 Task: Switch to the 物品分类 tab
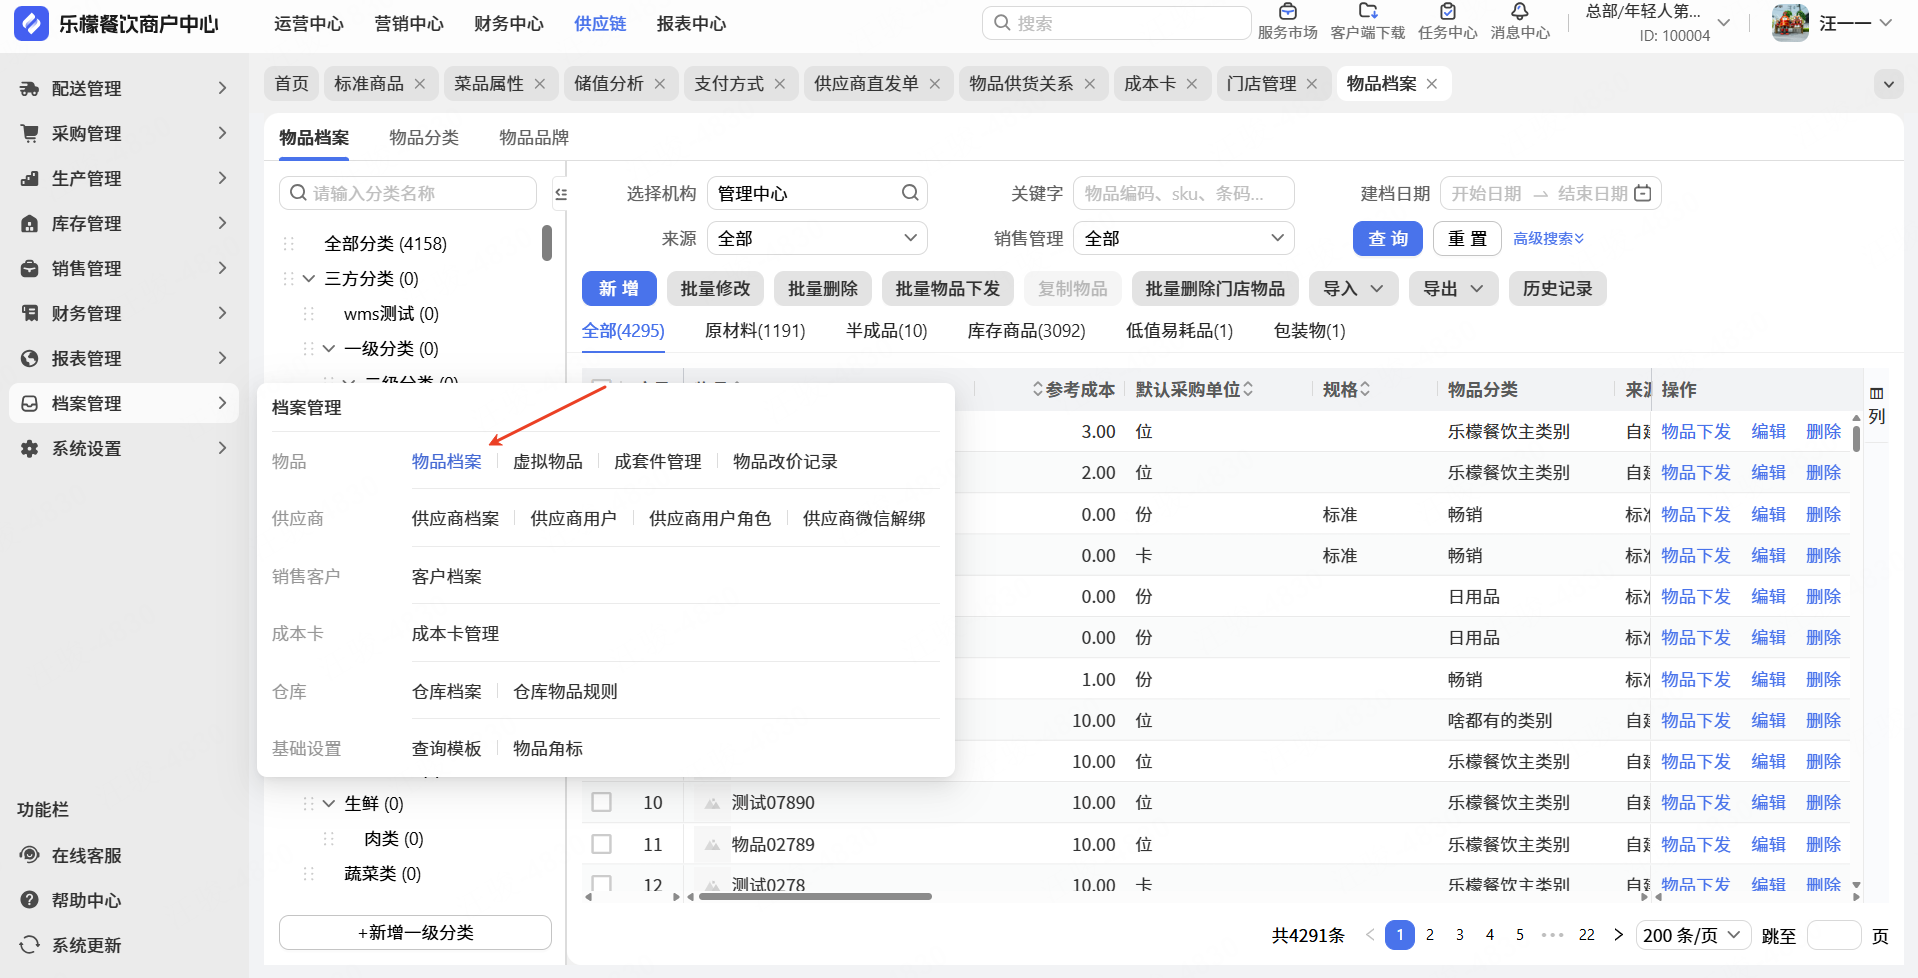tap(424, 138)
